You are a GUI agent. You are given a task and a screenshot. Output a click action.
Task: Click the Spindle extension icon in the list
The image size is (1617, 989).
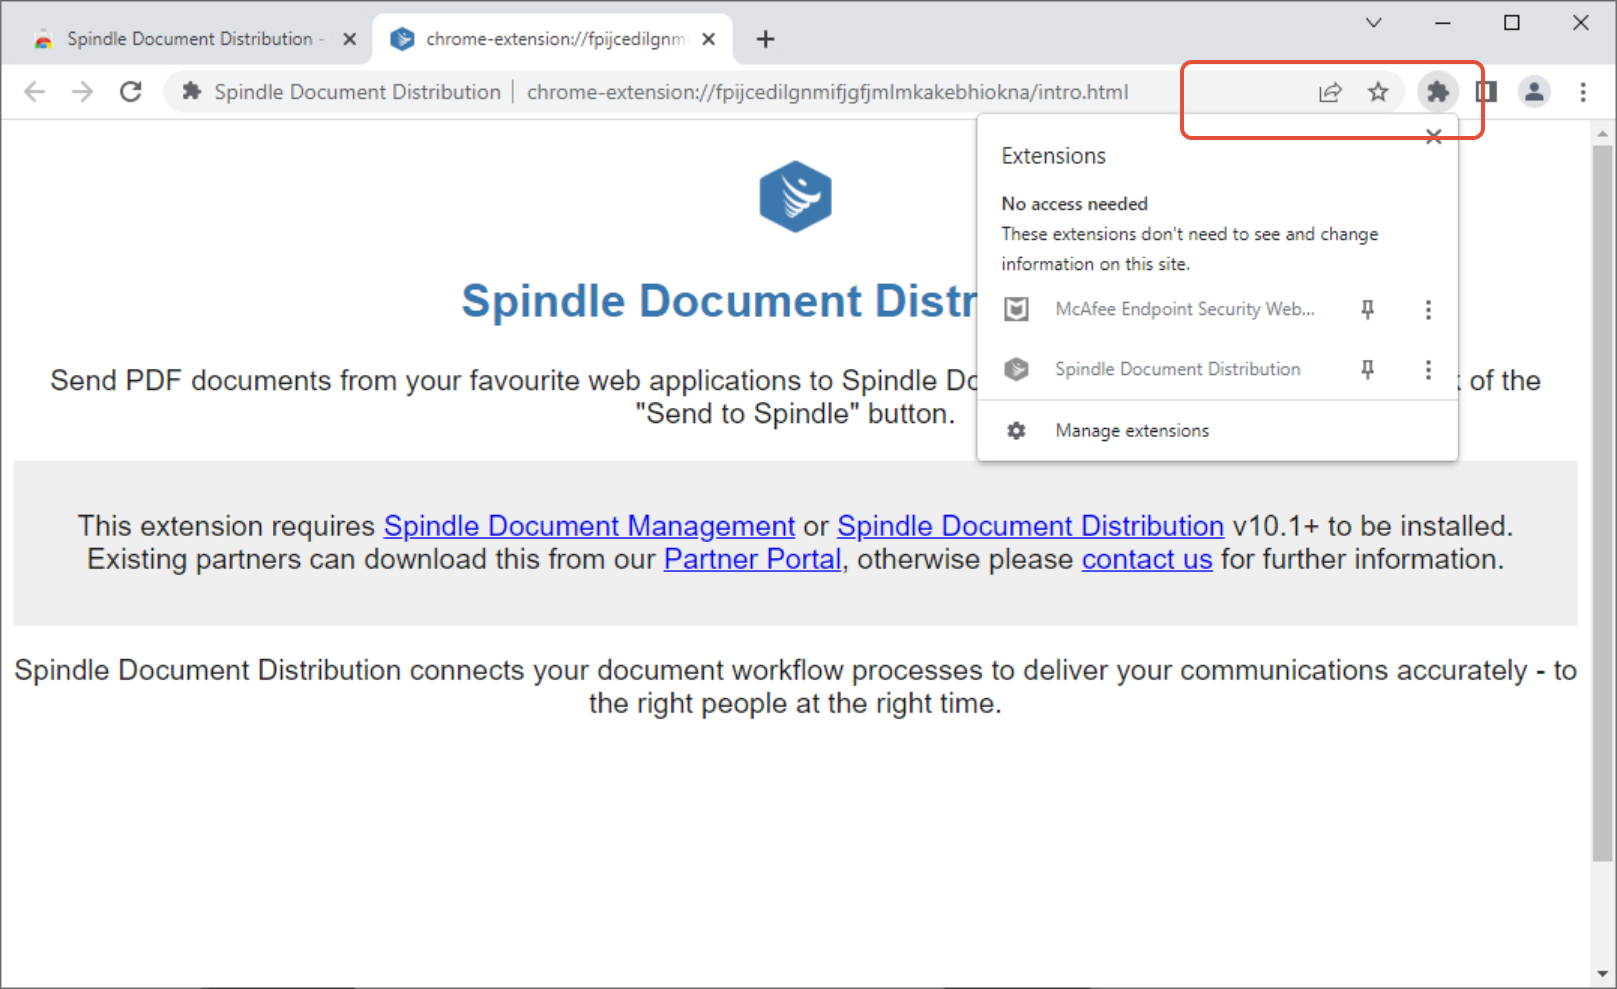coord(1016,370)
